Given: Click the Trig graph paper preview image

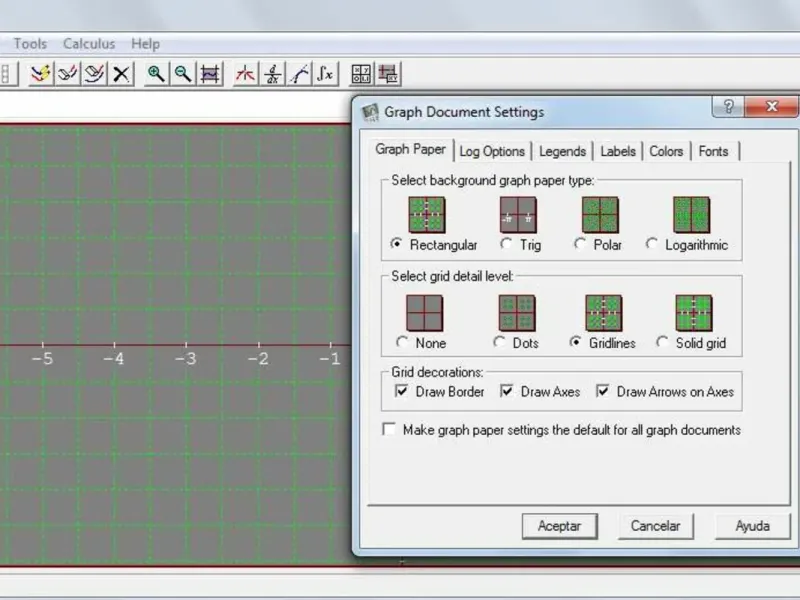Looking at the screenshot, I should 518,215.
